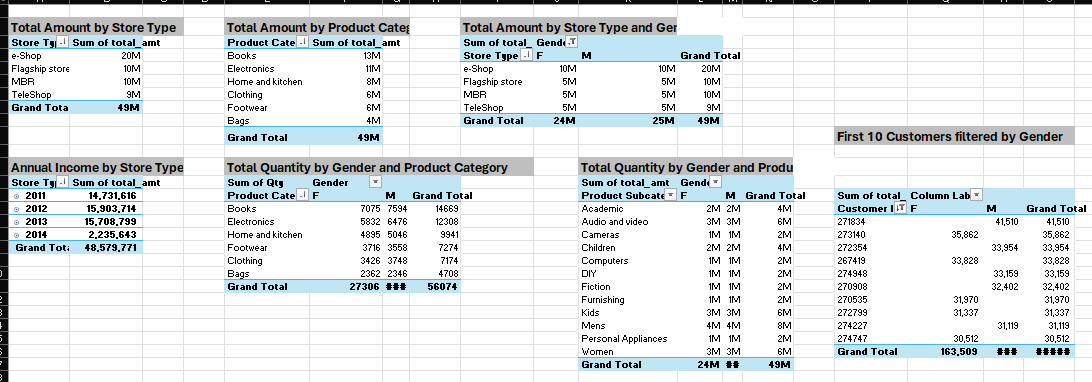Select the 56074 quantity grand total
Viewport: 1092px width, 382px height.
click(435, 287)
